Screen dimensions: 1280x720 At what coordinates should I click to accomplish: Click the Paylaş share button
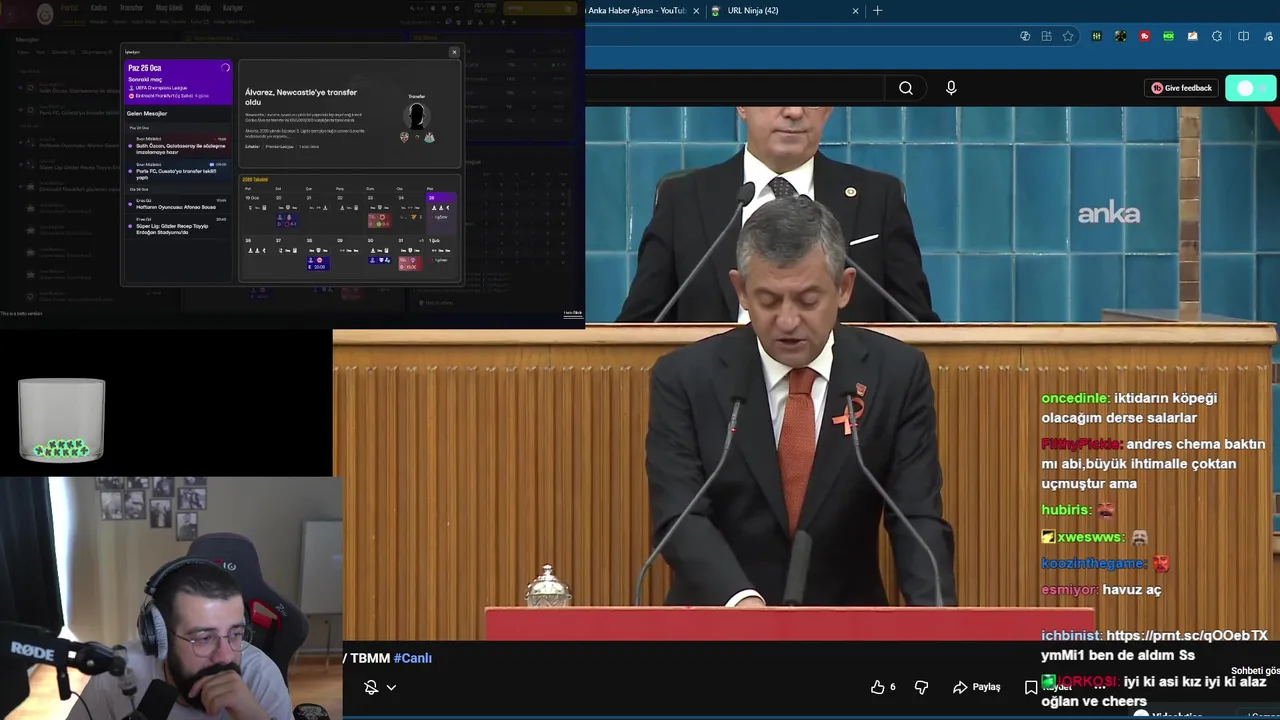click(977, 687)
